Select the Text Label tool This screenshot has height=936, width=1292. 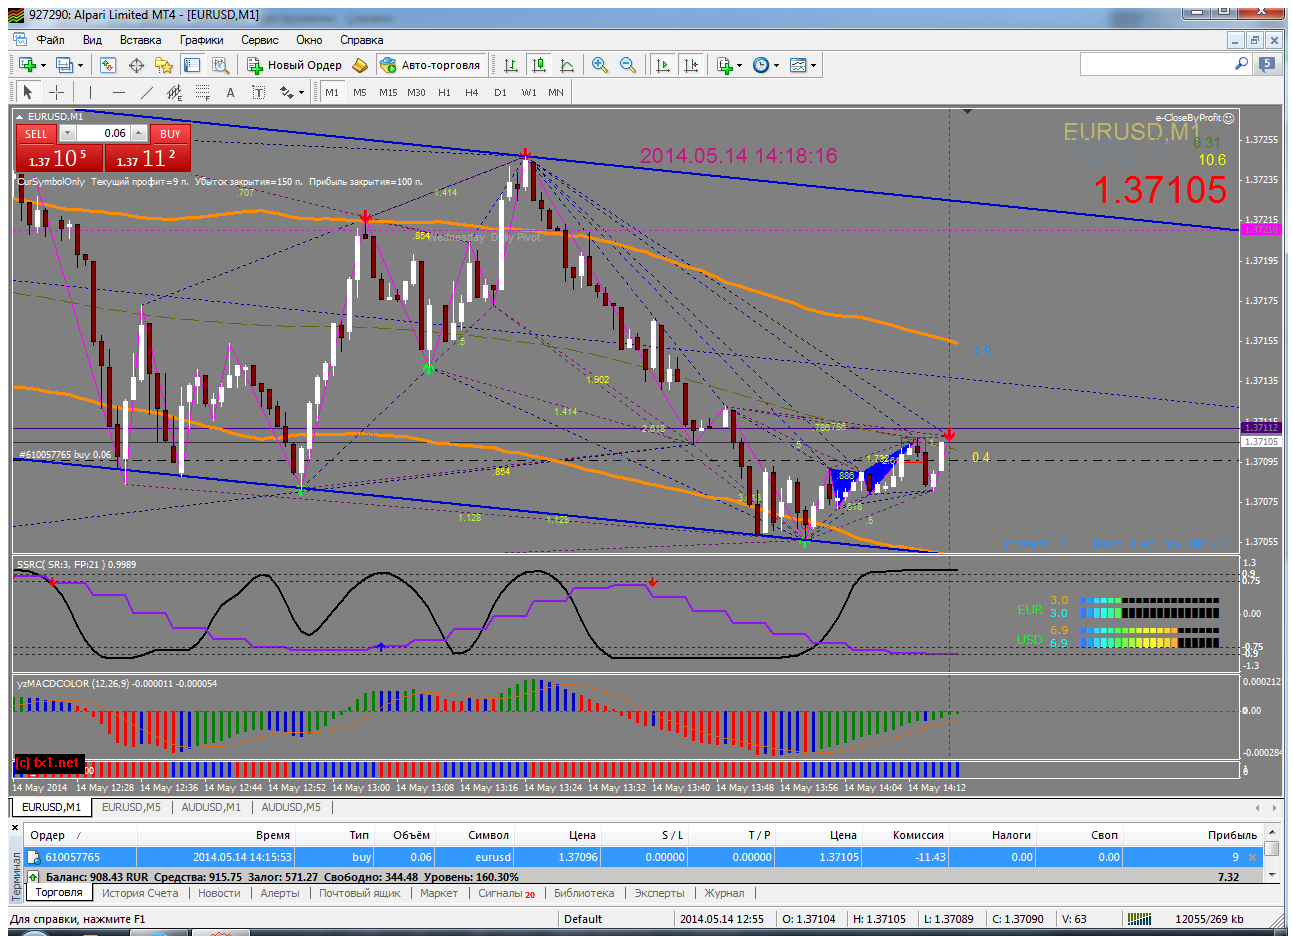pos(258,92)
